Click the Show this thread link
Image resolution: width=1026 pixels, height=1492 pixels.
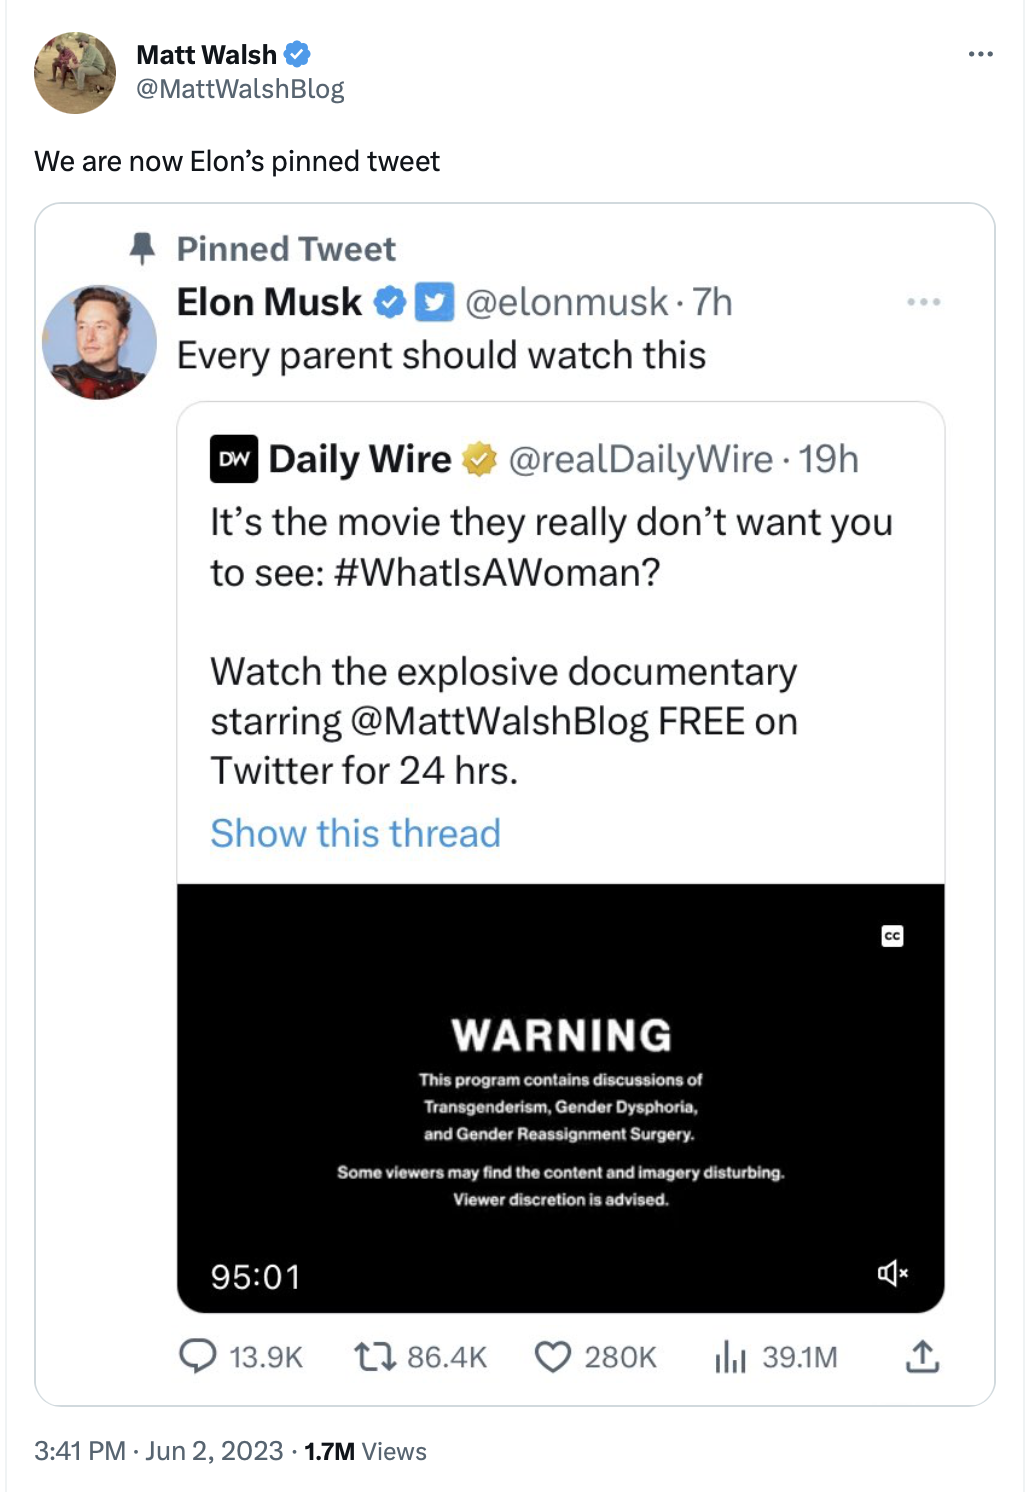pyautogui.click(x=355, y=833)
